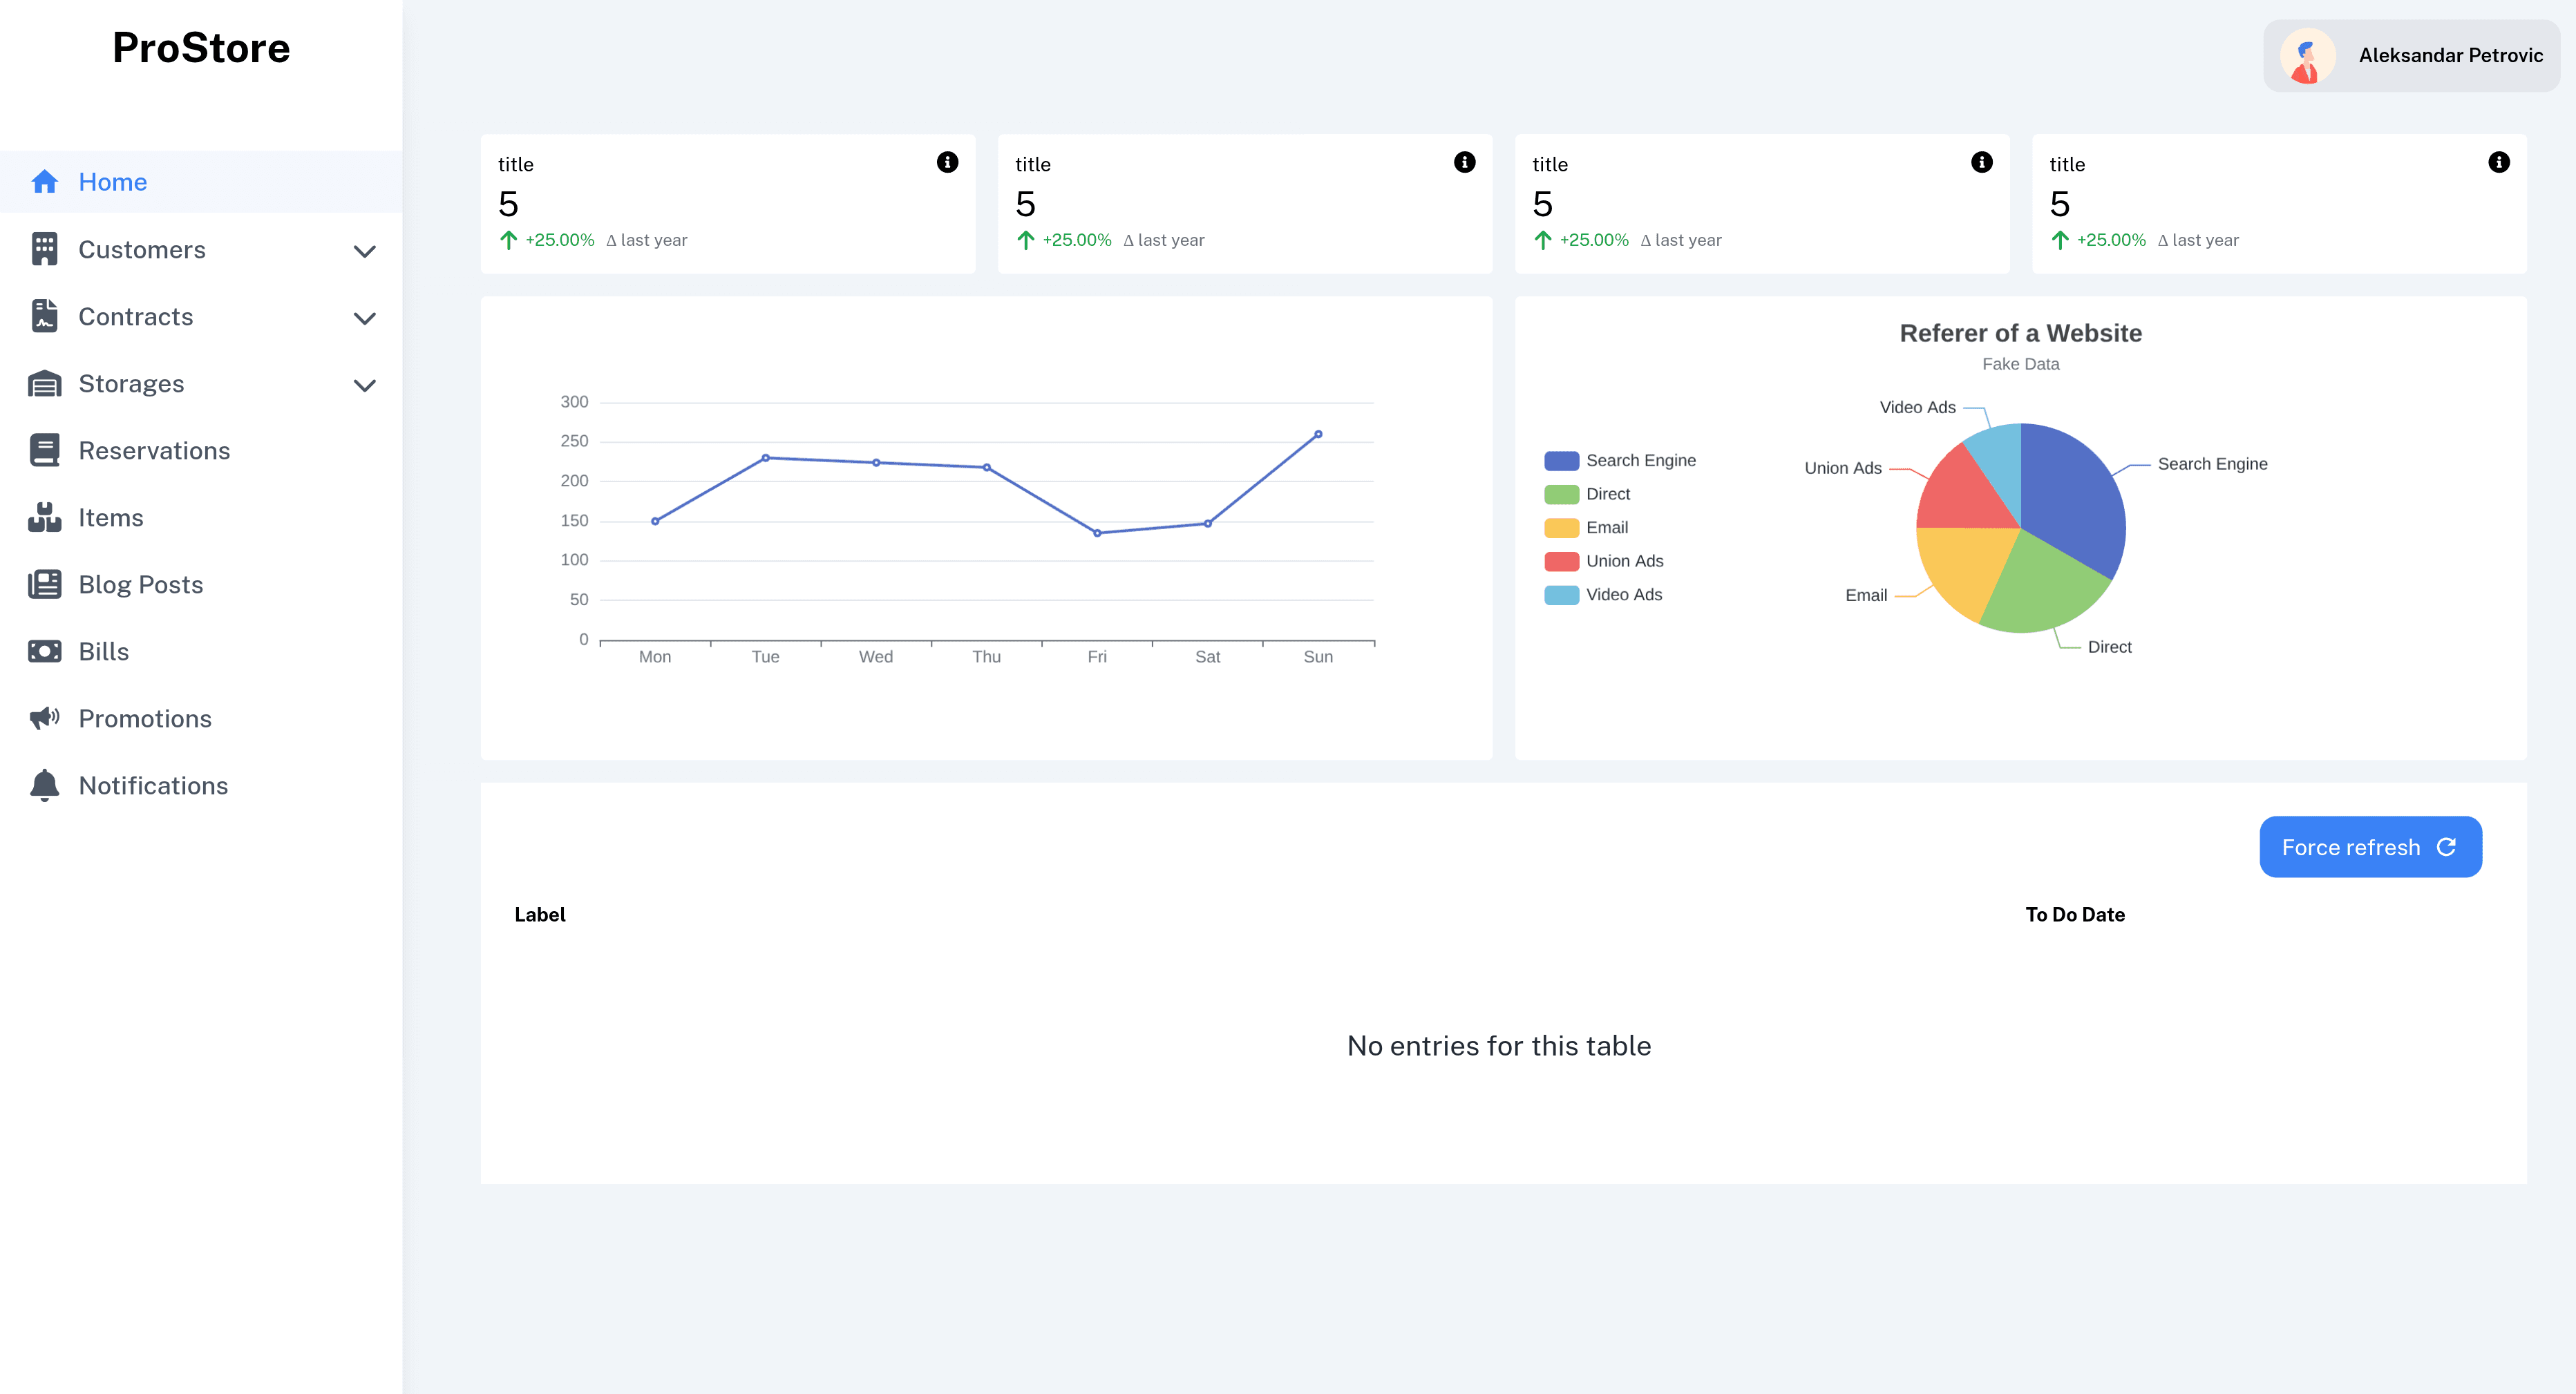2576x1394 pixels.
Task: Click info icon on second title card
Action: coord(1464,162)
